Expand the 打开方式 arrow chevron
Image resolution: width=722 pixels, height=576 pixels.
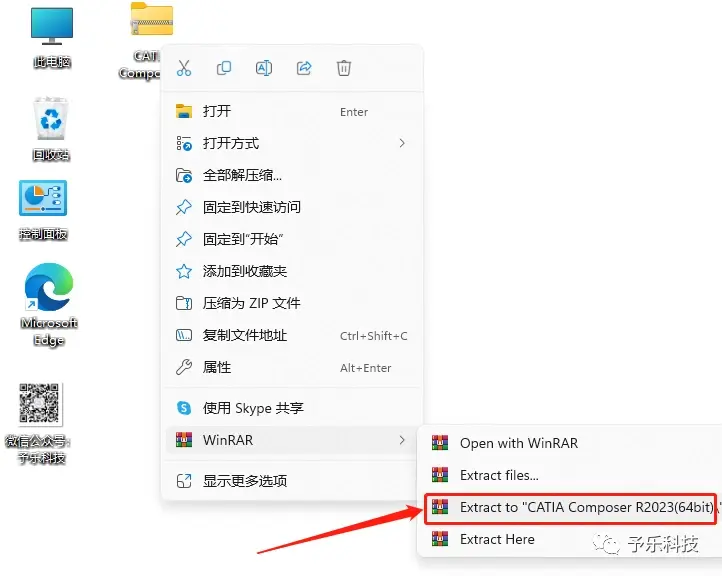pos(402,143)
